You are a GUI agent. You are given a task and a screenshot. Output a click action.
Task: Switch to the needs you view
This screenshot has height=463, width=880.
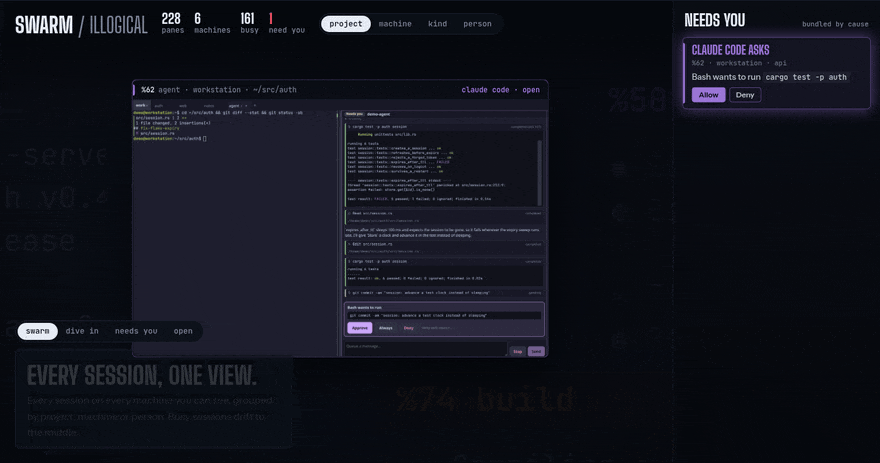(x=136, y=331)
